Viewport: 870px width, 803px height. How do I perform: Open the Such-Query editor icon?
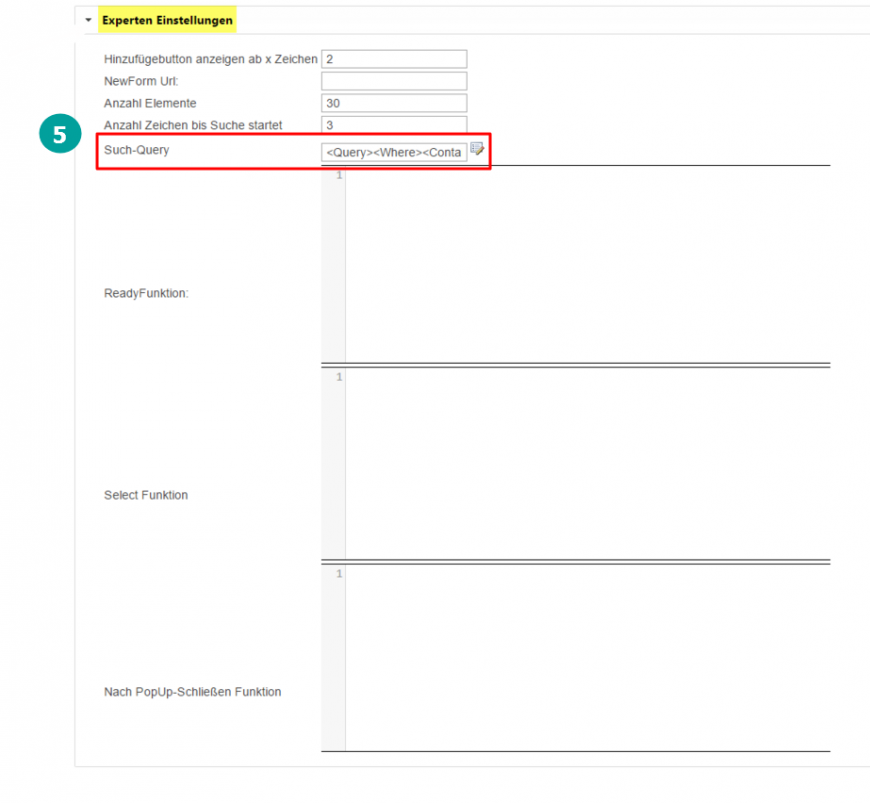[x=477, y=149]
